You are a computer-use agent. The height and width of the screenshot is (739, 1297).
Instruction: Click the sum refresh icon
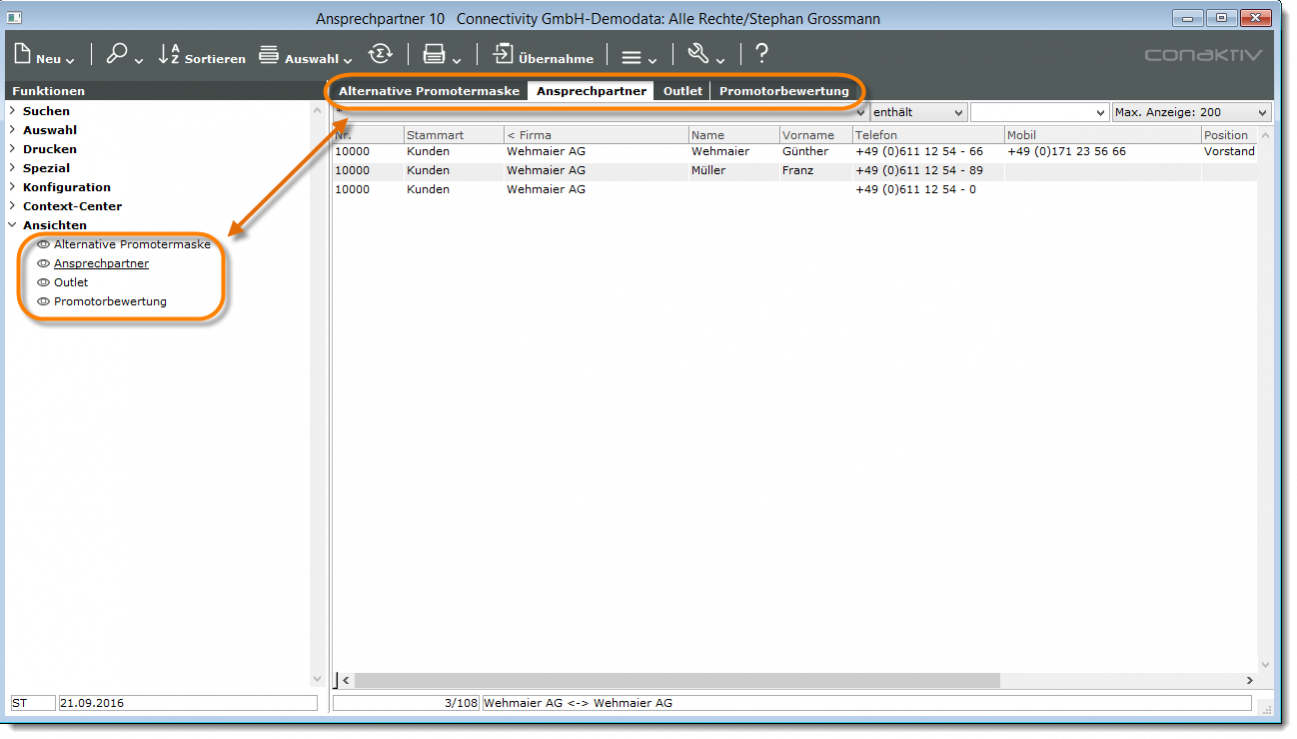(x=380, y=55)
